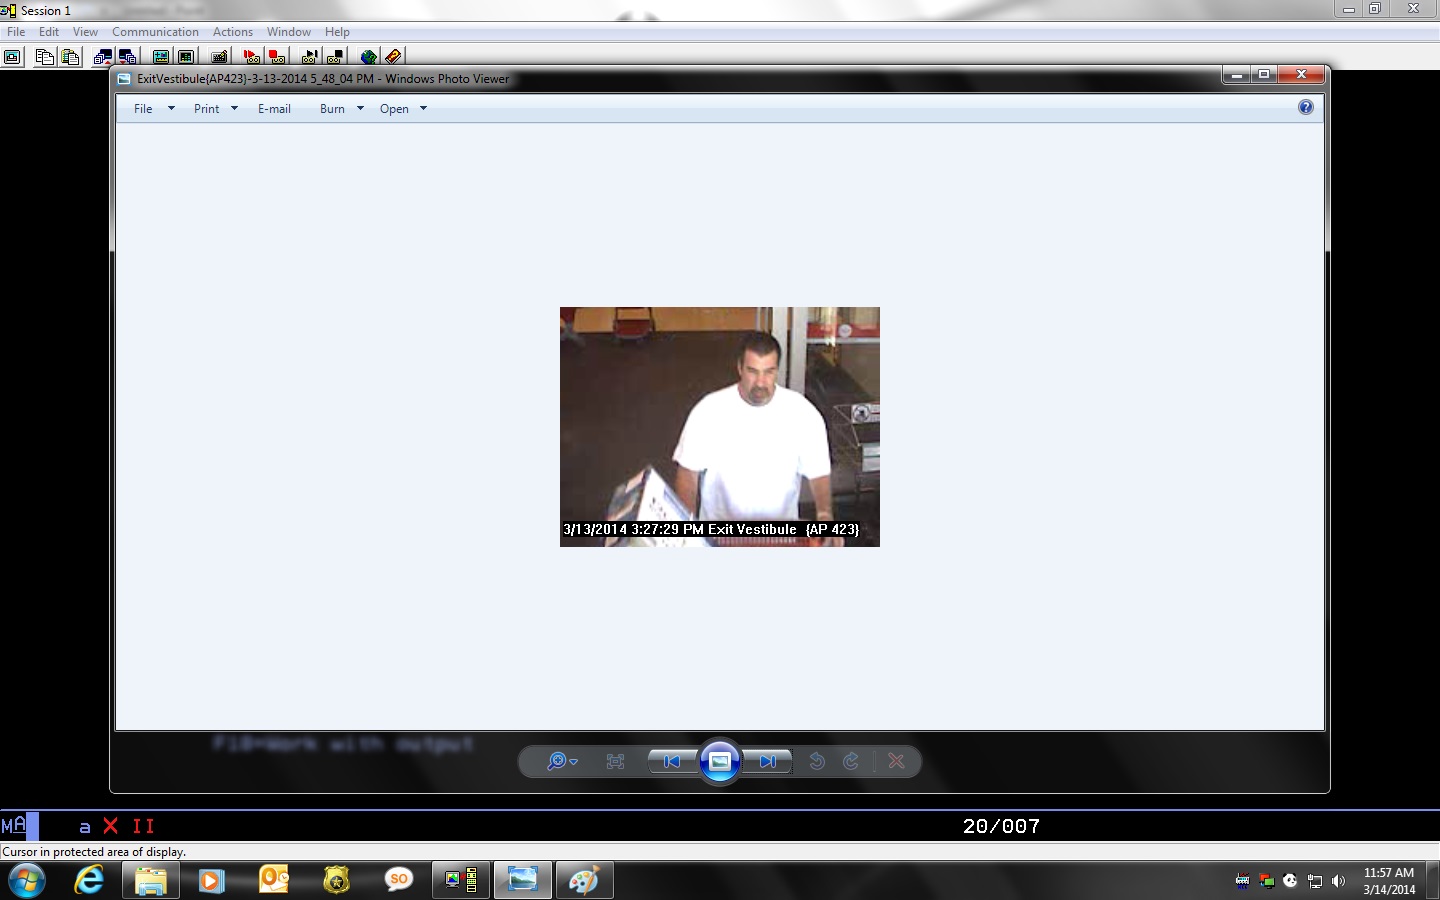1440x900 pixels.
Task: Click the Paste icon in Session 1 toolbar
Action: coord(70,57)
